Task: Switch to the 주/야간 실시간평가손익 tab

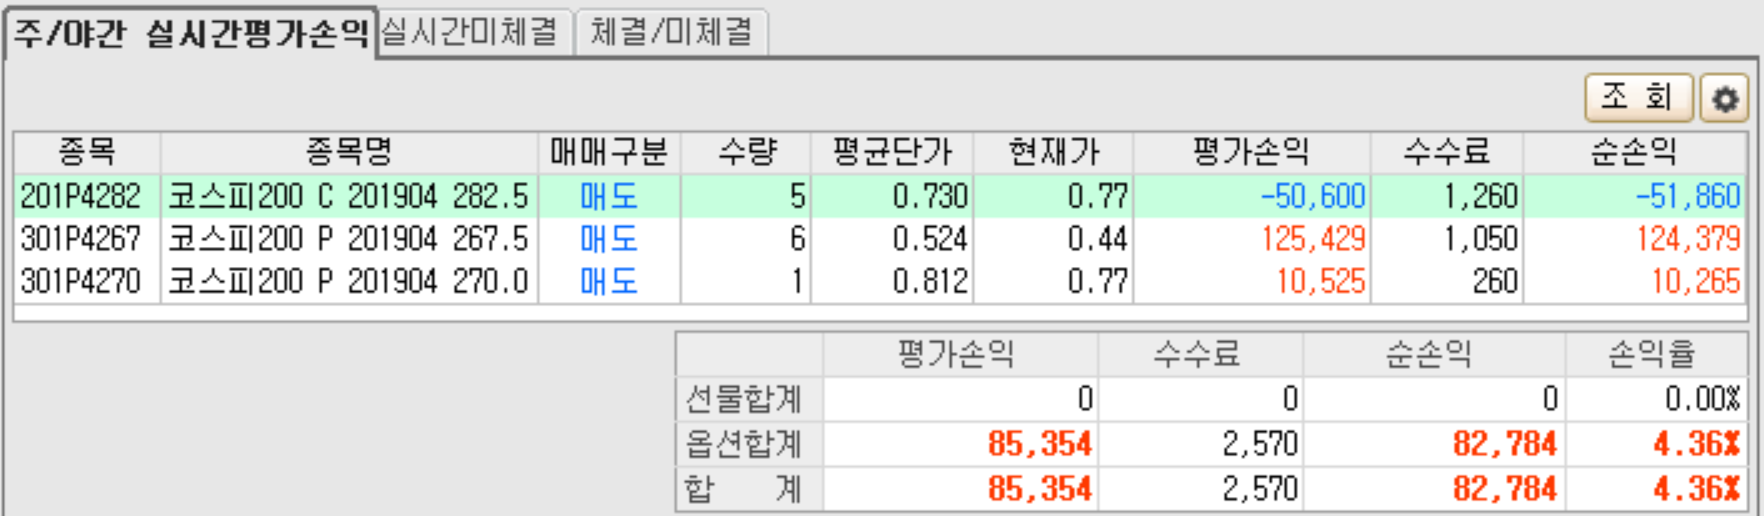Action: pos(191,34)
